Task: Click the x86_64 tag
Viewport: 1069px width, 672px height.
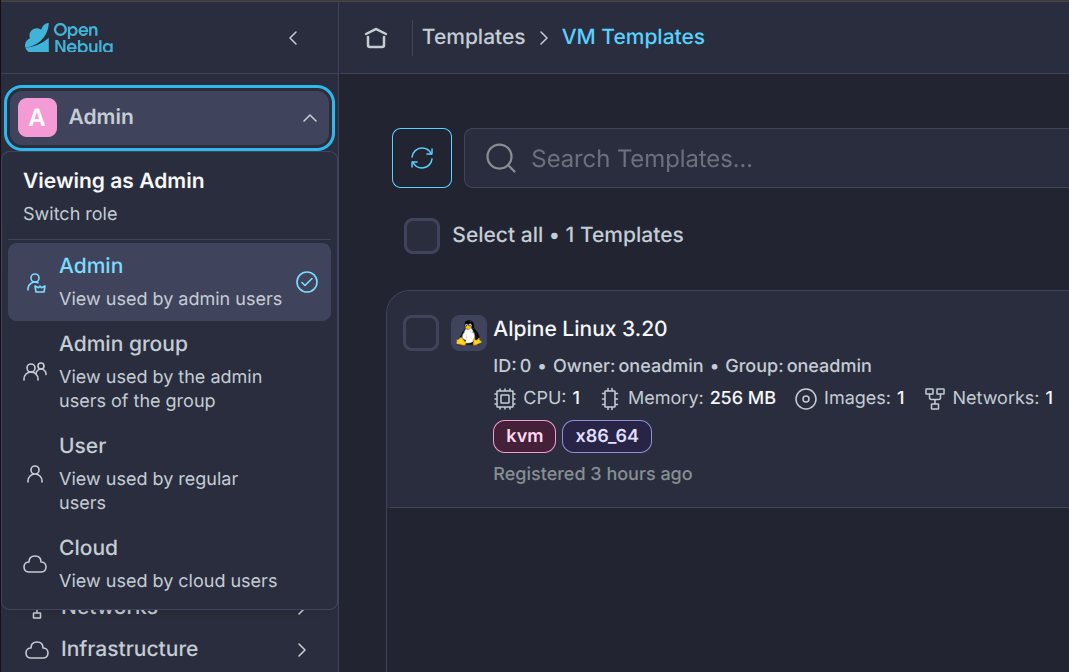Action: coord(607,436)
